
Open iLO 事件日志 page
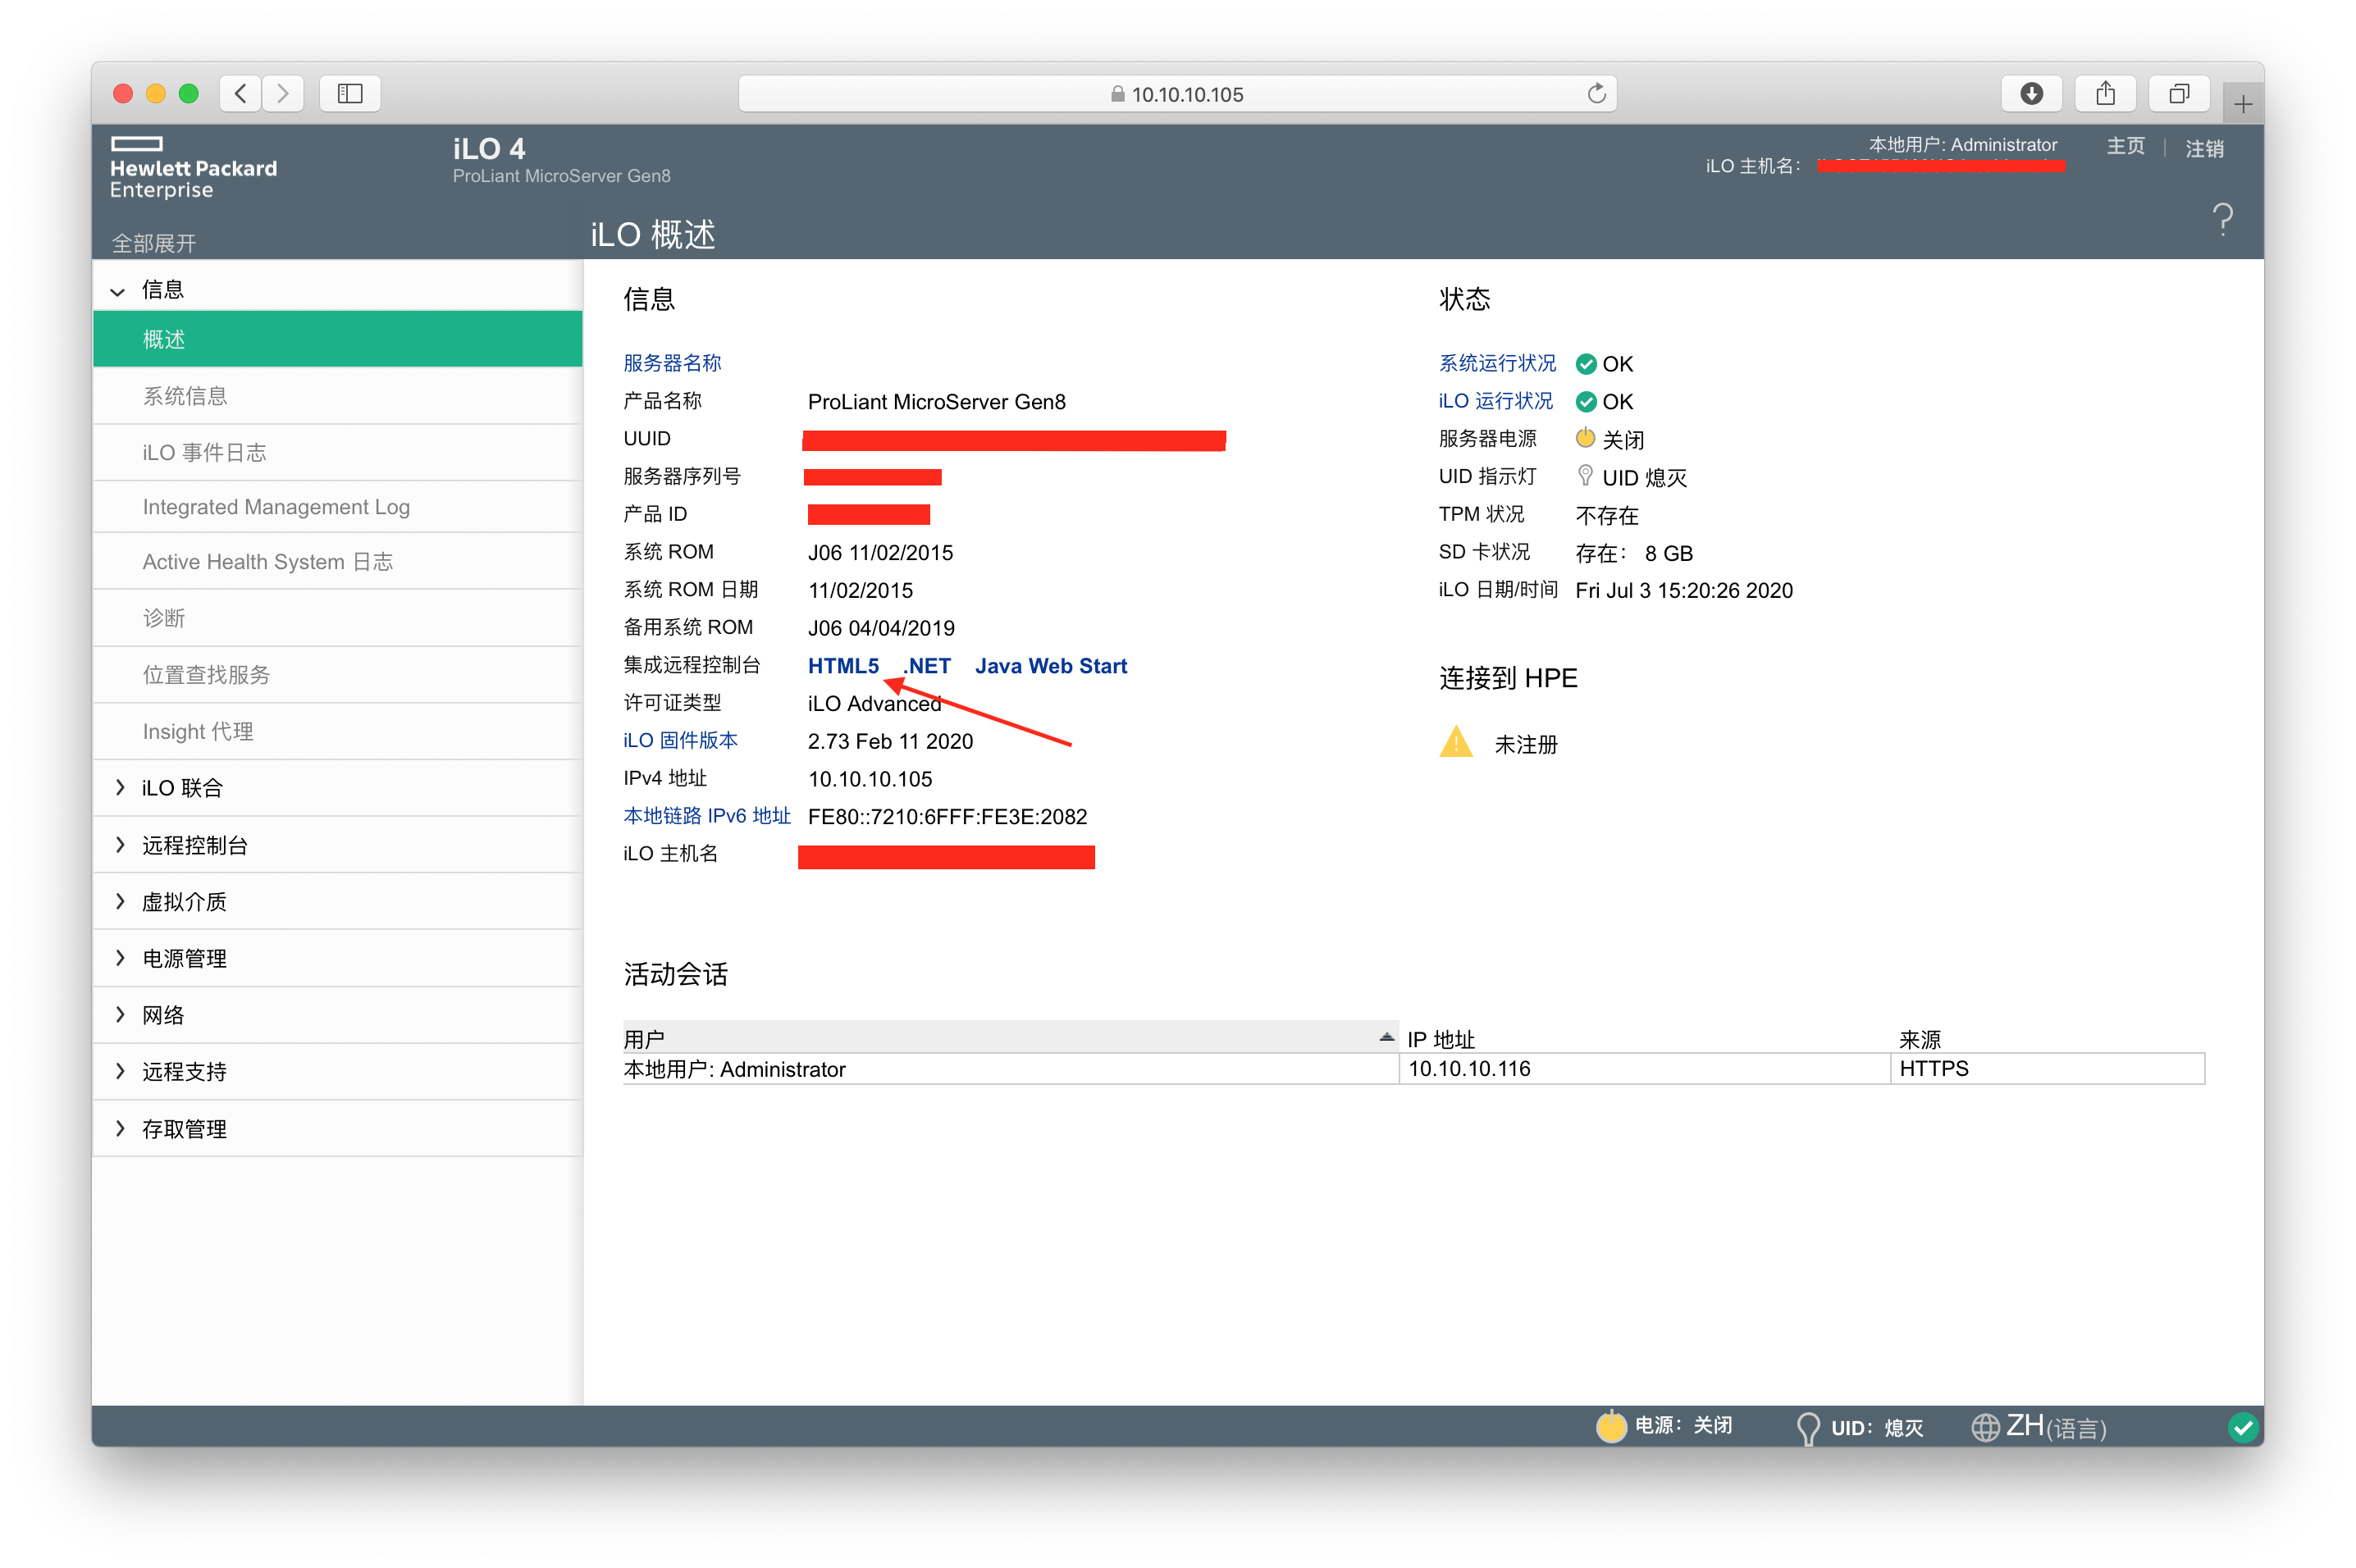tap(337, 453)
